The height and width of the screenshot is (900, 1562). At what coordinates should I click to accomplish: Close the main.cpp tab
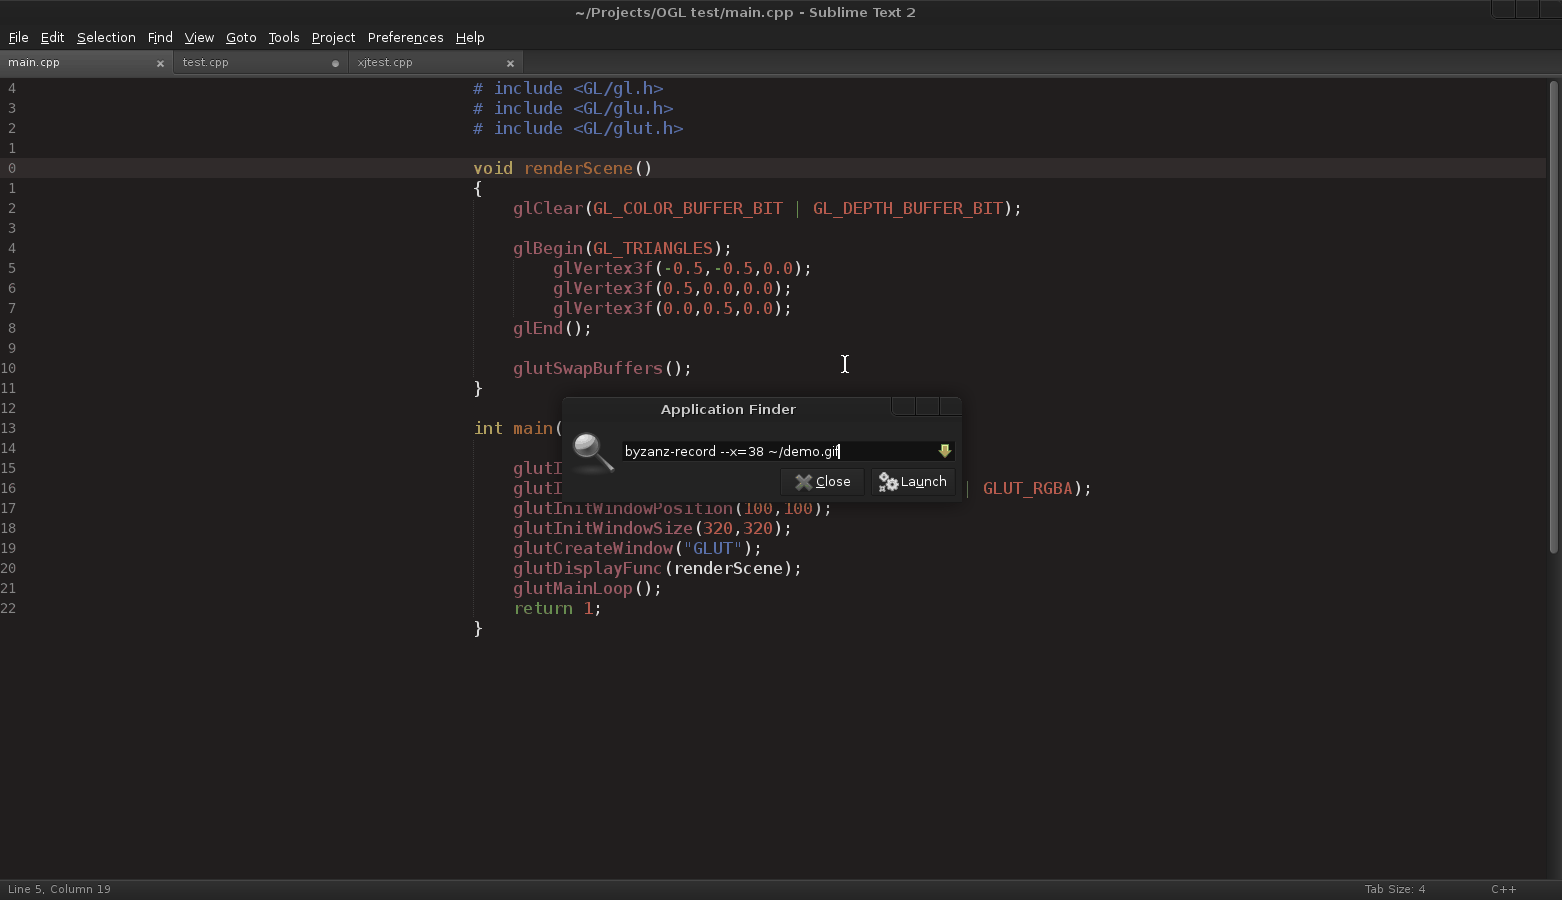pyautogui.click(x=160, y=63)
